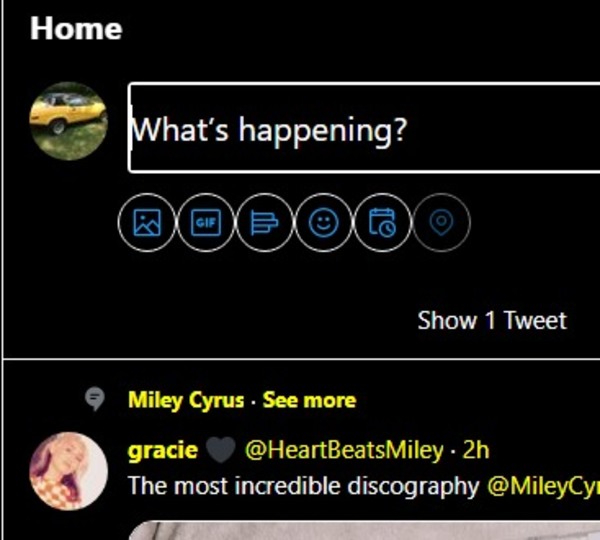Open the GIF picker
Viewport: 600px width, 540px height.
(206, 222)
